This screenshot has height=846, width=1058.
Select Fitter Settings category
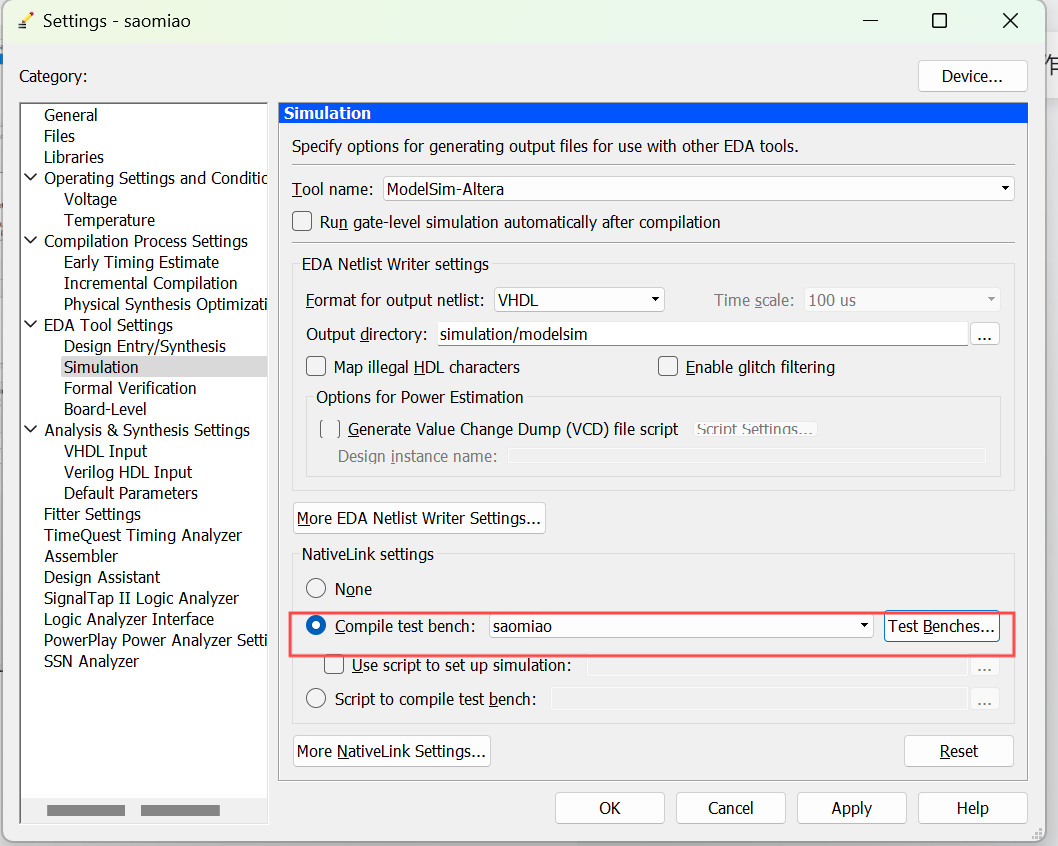(x=92, y=514)
